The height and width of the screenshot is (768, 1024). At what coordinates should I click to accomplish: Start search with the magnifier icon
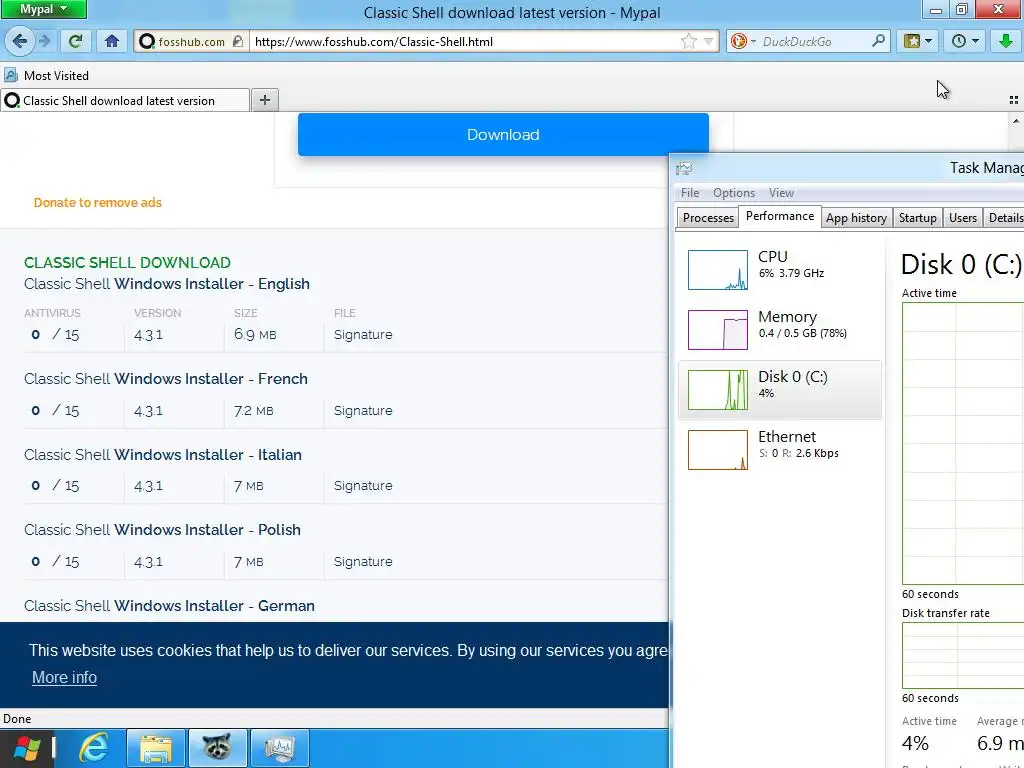click(x=878, y=41)
